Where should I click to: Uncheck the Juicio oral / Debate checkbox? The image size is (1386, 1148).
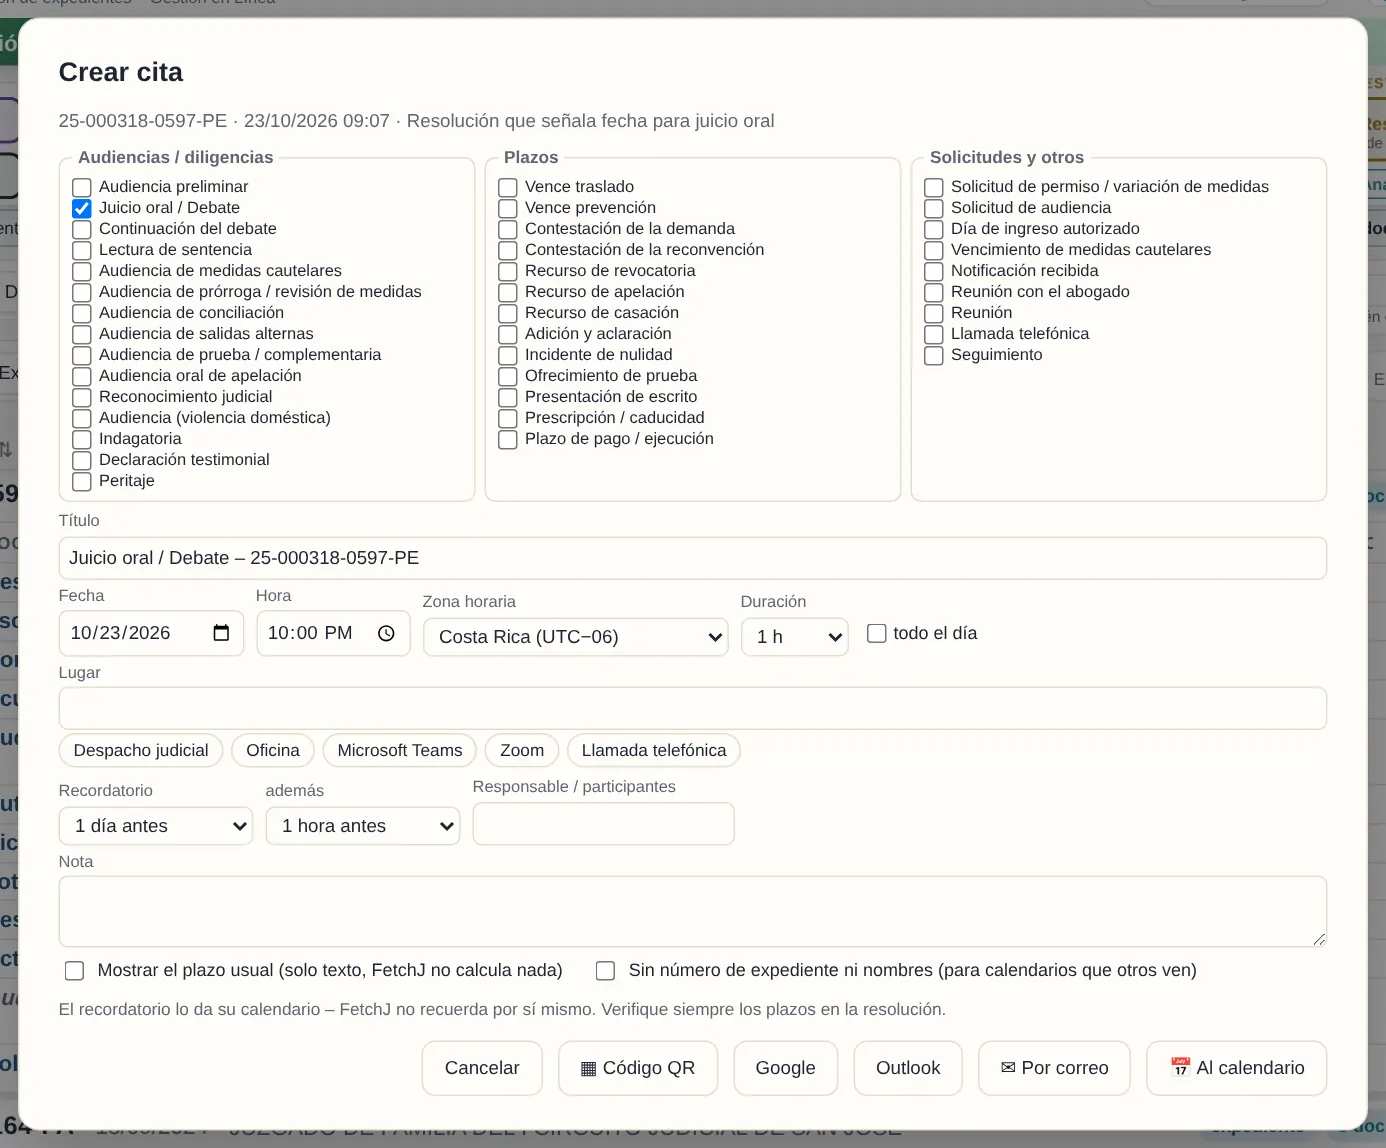coord(82,208)
